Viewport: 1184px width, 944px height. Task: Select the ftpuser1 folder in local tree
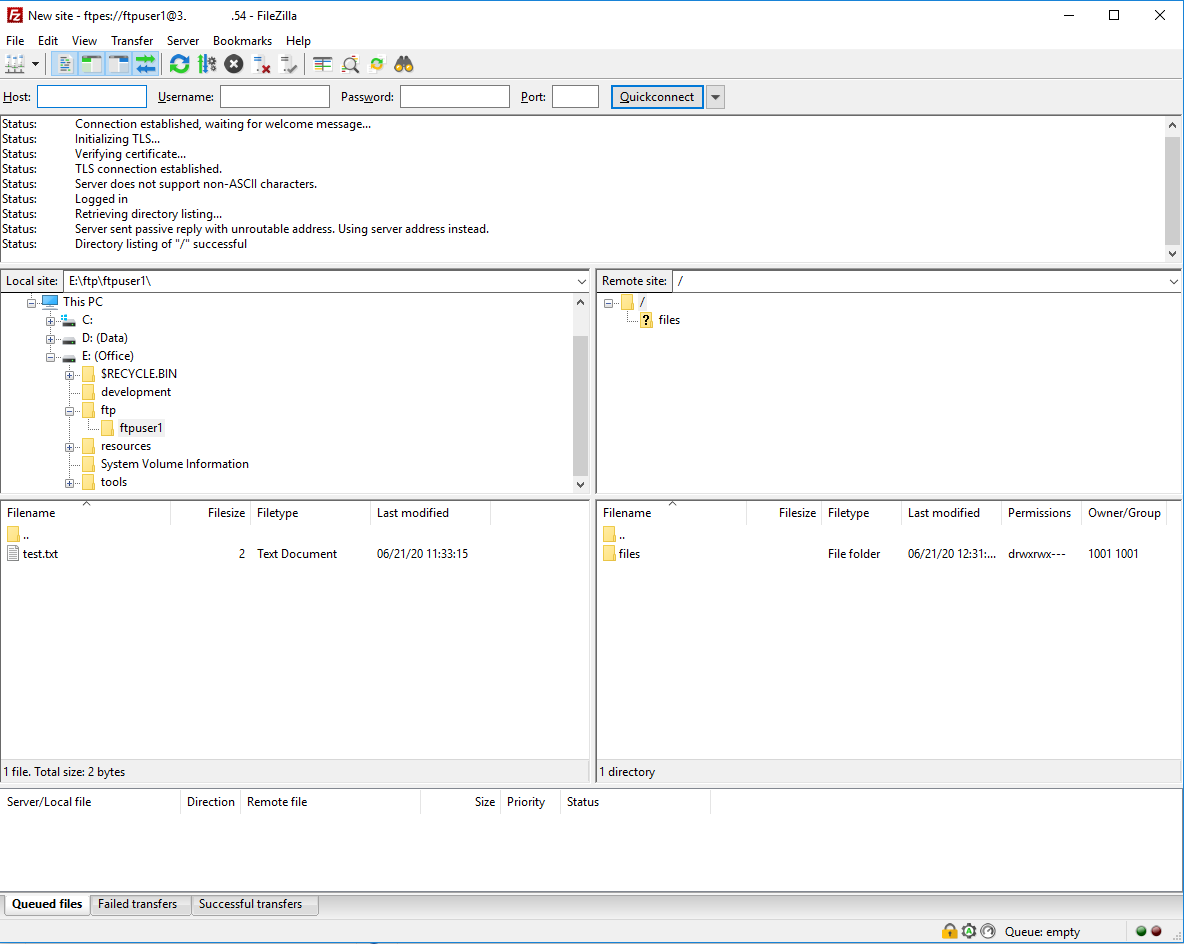pyautogui.click(x=140, y=428)
